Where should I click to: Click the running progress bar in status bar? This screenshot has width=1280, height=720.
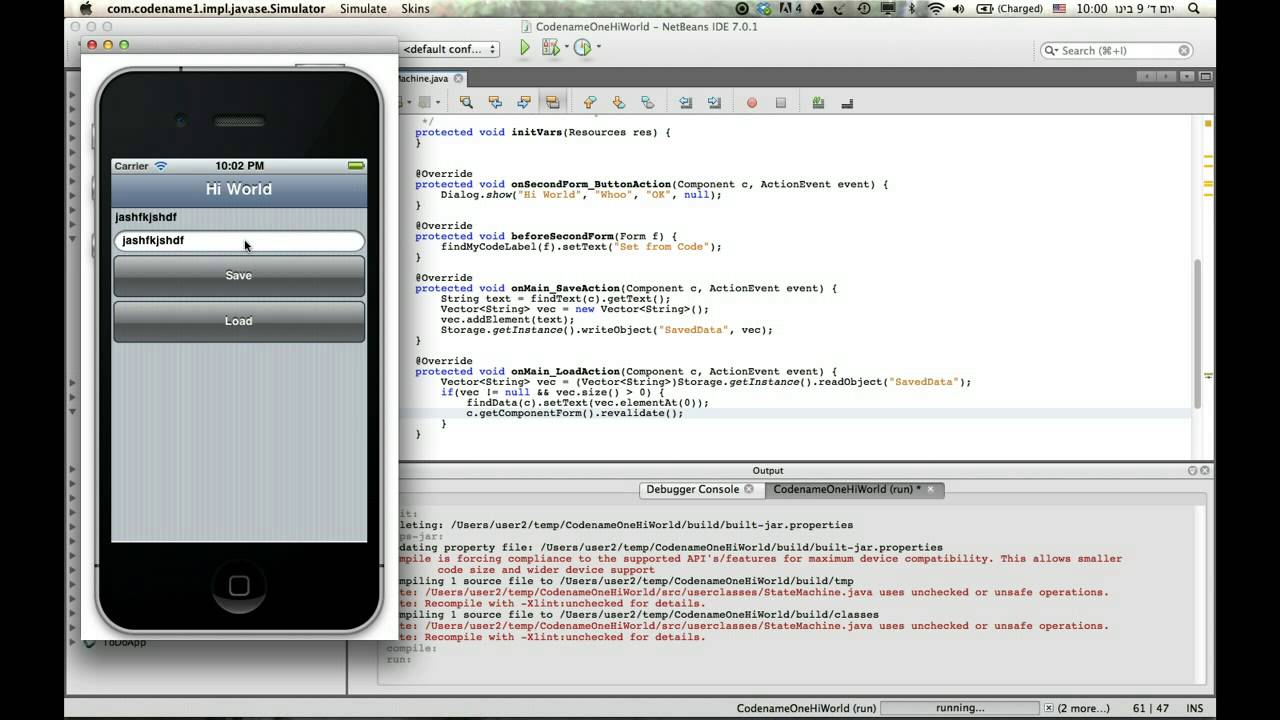coord(960,708)
